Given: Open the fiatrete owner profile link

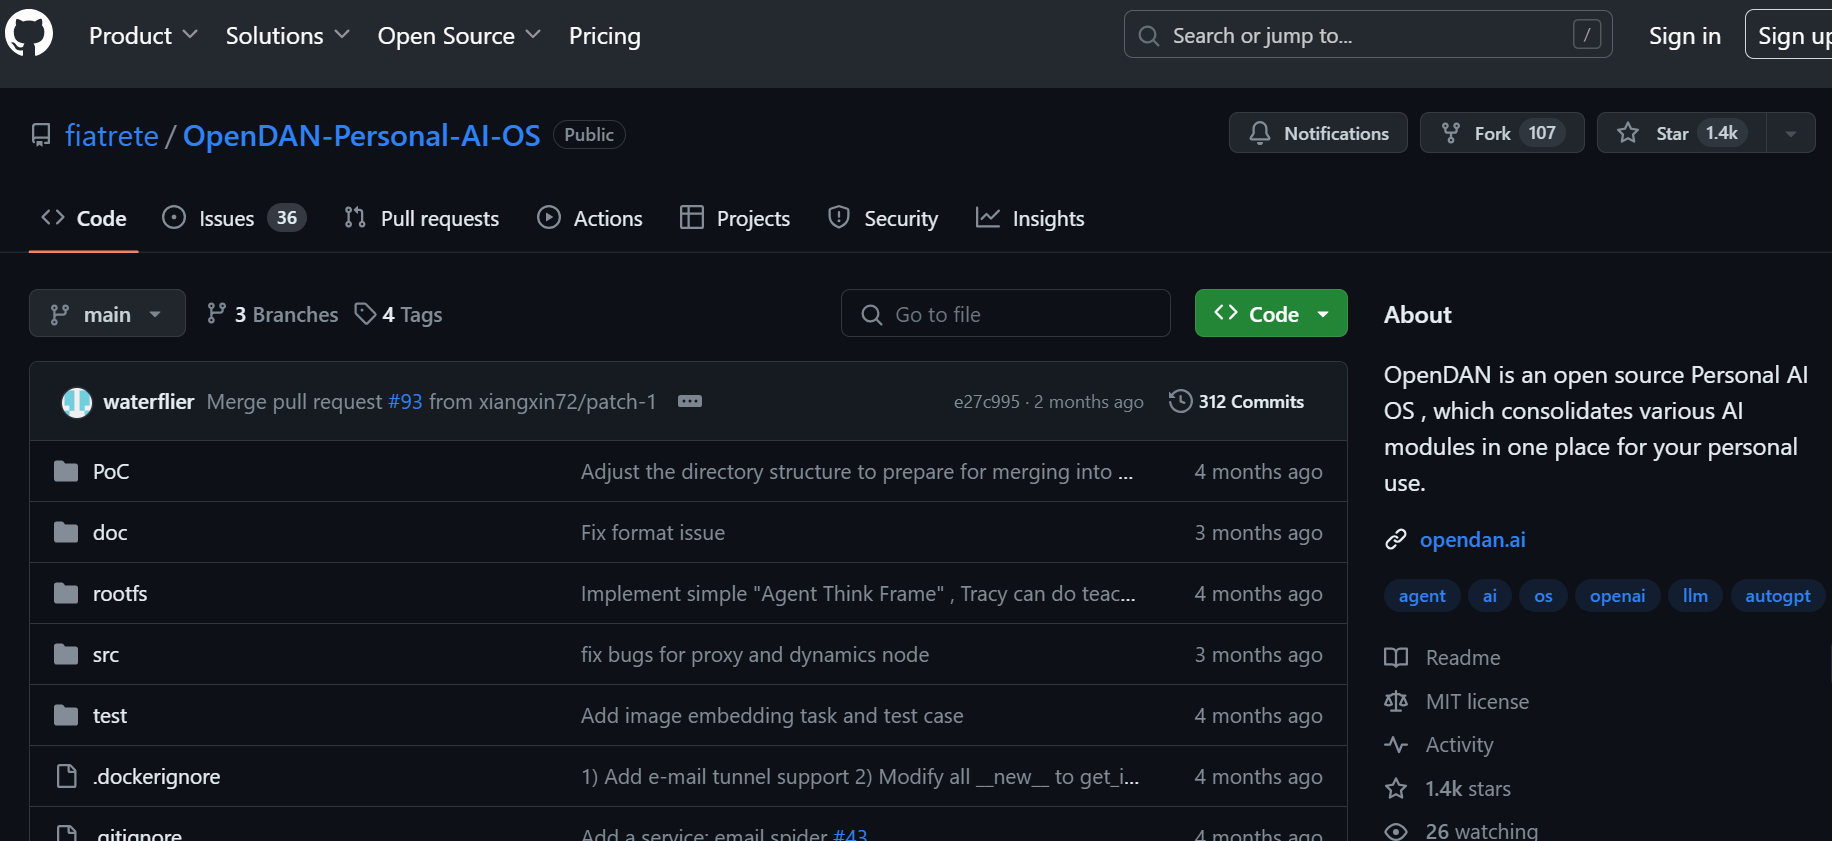Looking at the screenshot, I should (x=111, y=135).
